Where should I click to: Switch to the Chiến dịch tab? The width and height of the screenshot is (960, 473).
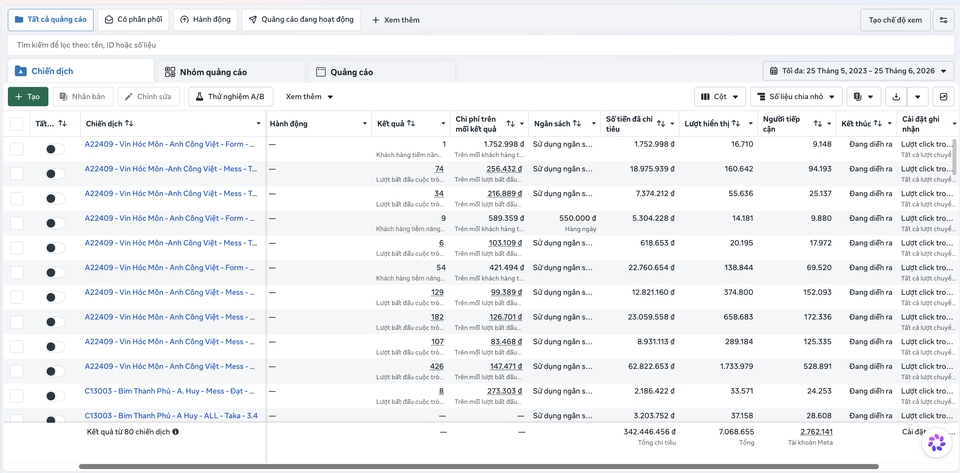click(81, 71)
